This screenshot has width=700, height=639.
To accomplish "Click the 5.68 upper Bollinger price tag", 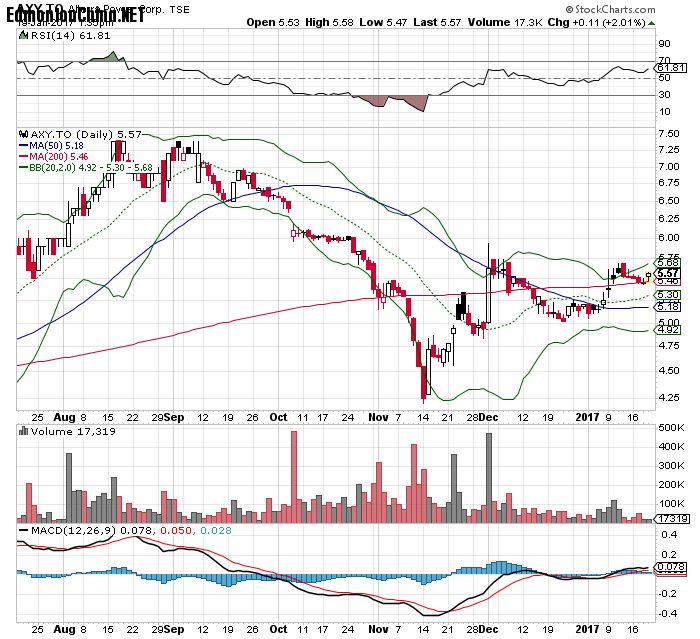I will coord(668,262).
